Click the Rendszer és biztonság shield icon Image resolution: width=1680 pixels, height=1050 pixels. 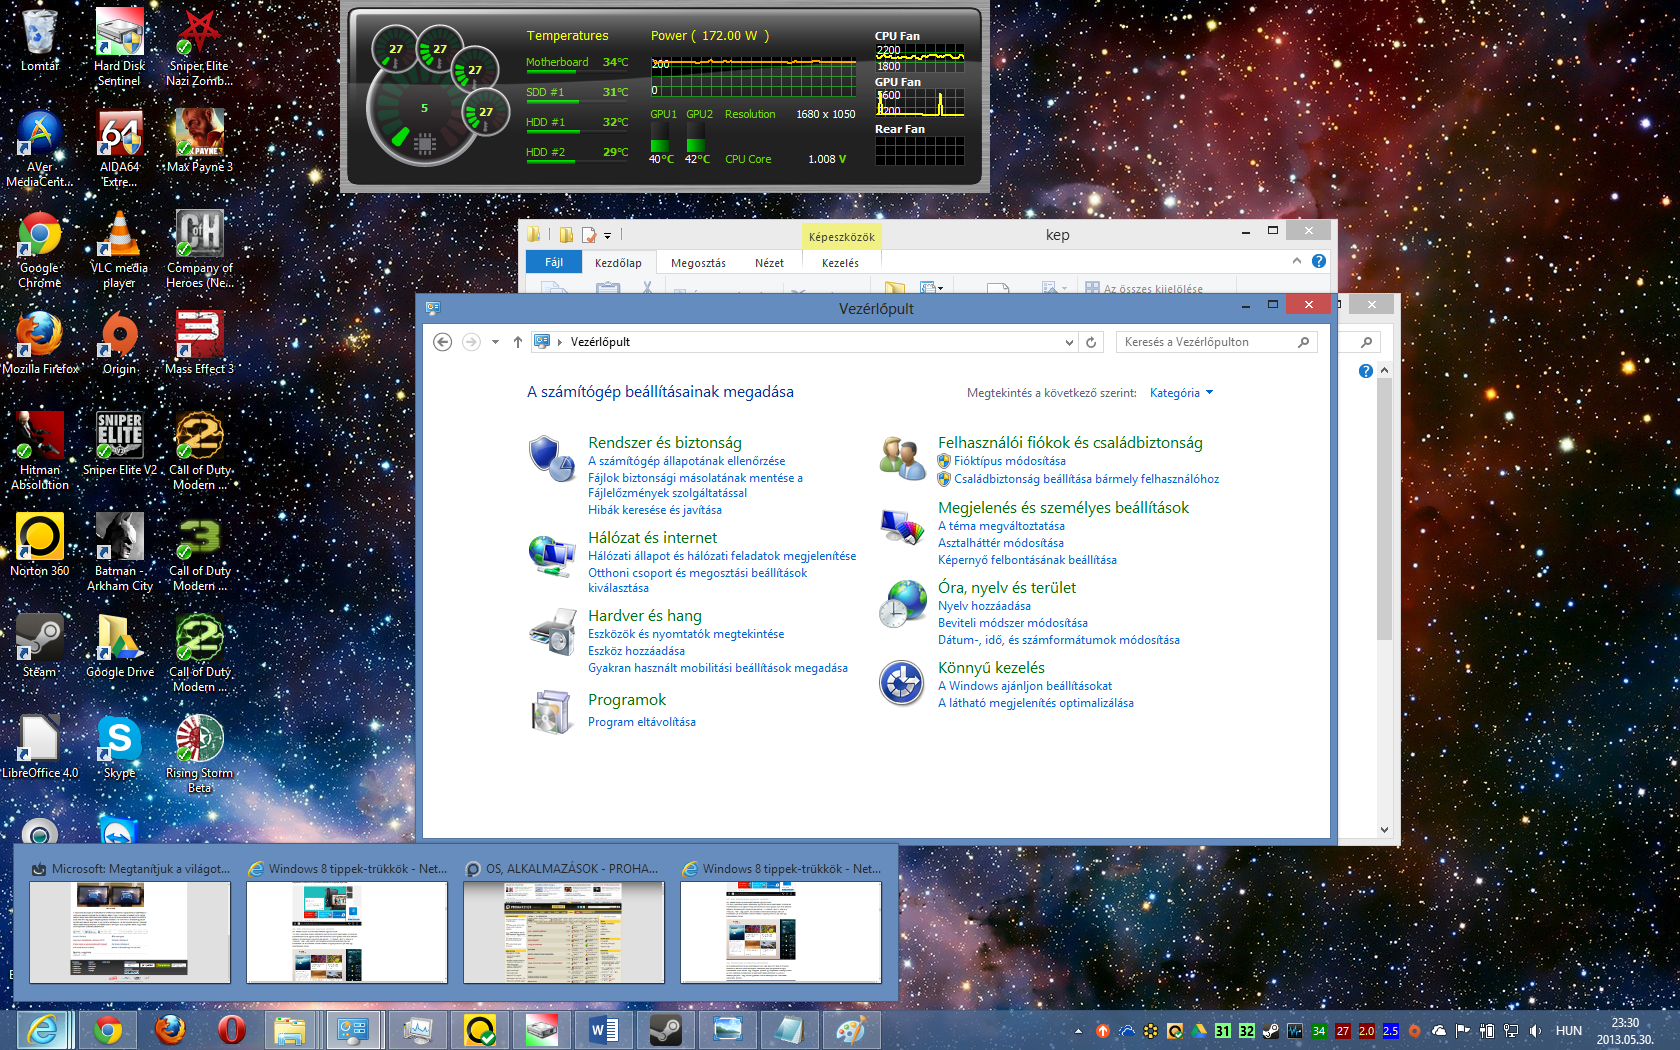click(x=551, y=459)
